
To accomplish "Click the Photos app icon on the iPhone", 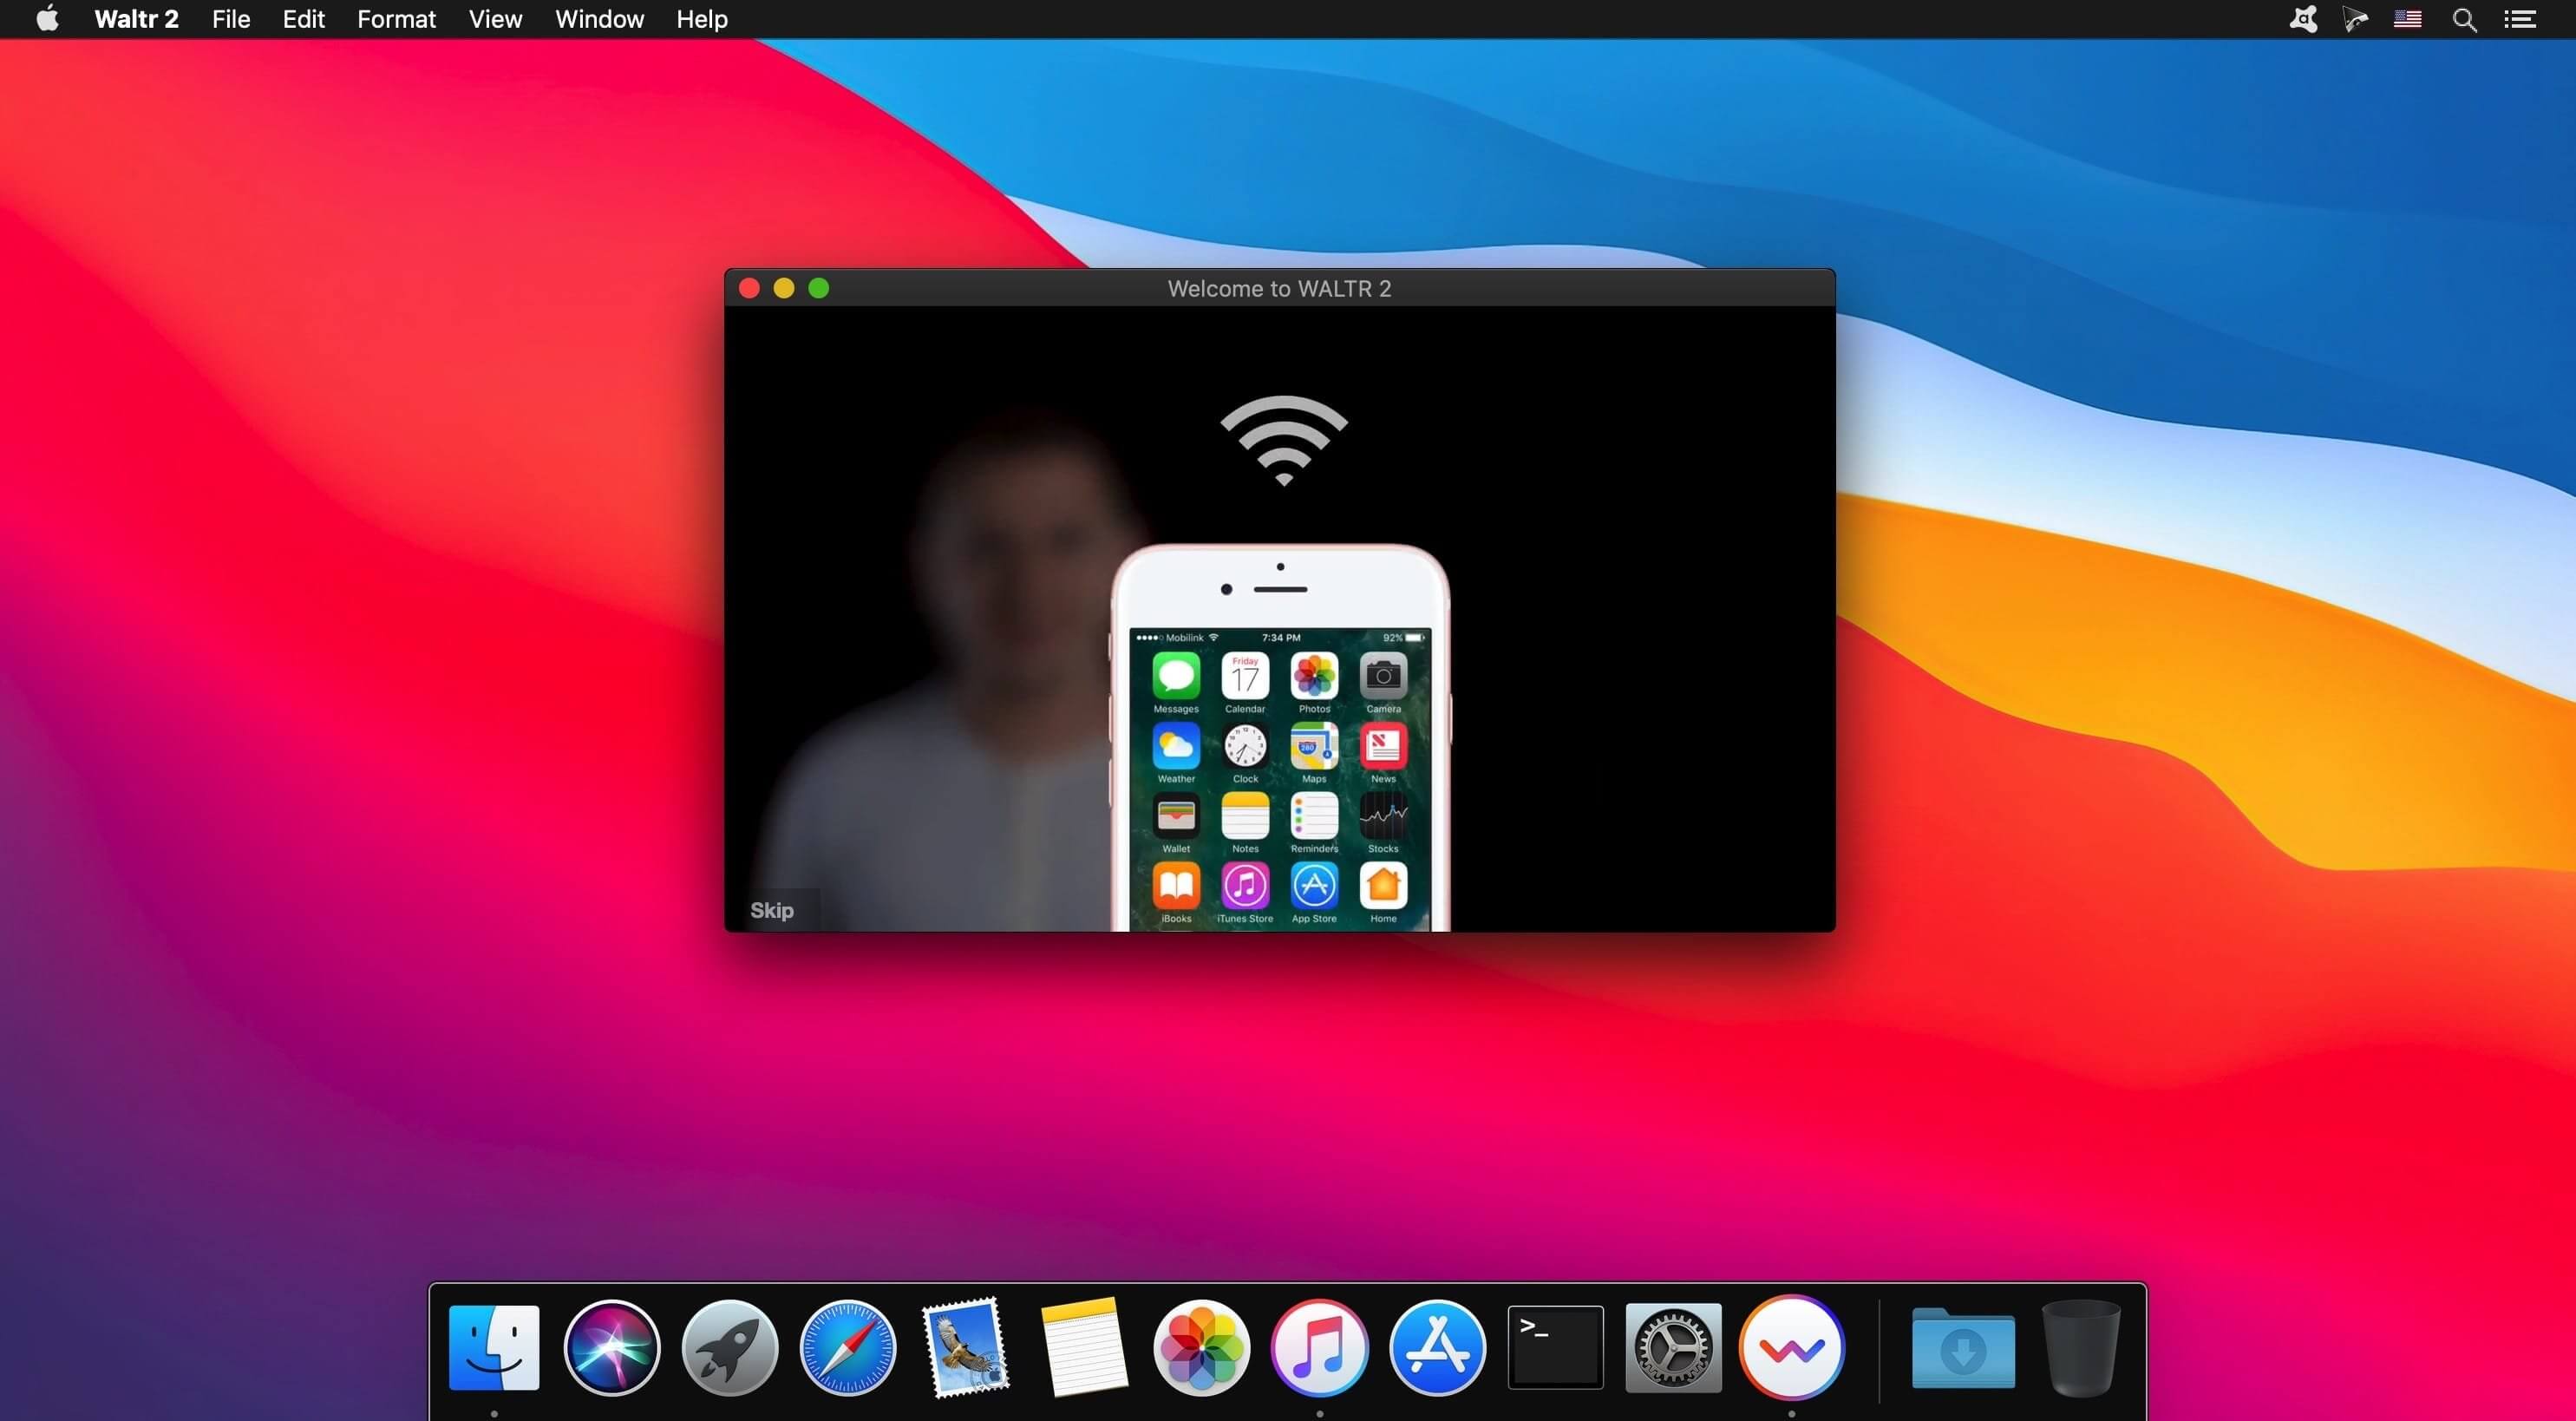I will (x=1314, y=676).
